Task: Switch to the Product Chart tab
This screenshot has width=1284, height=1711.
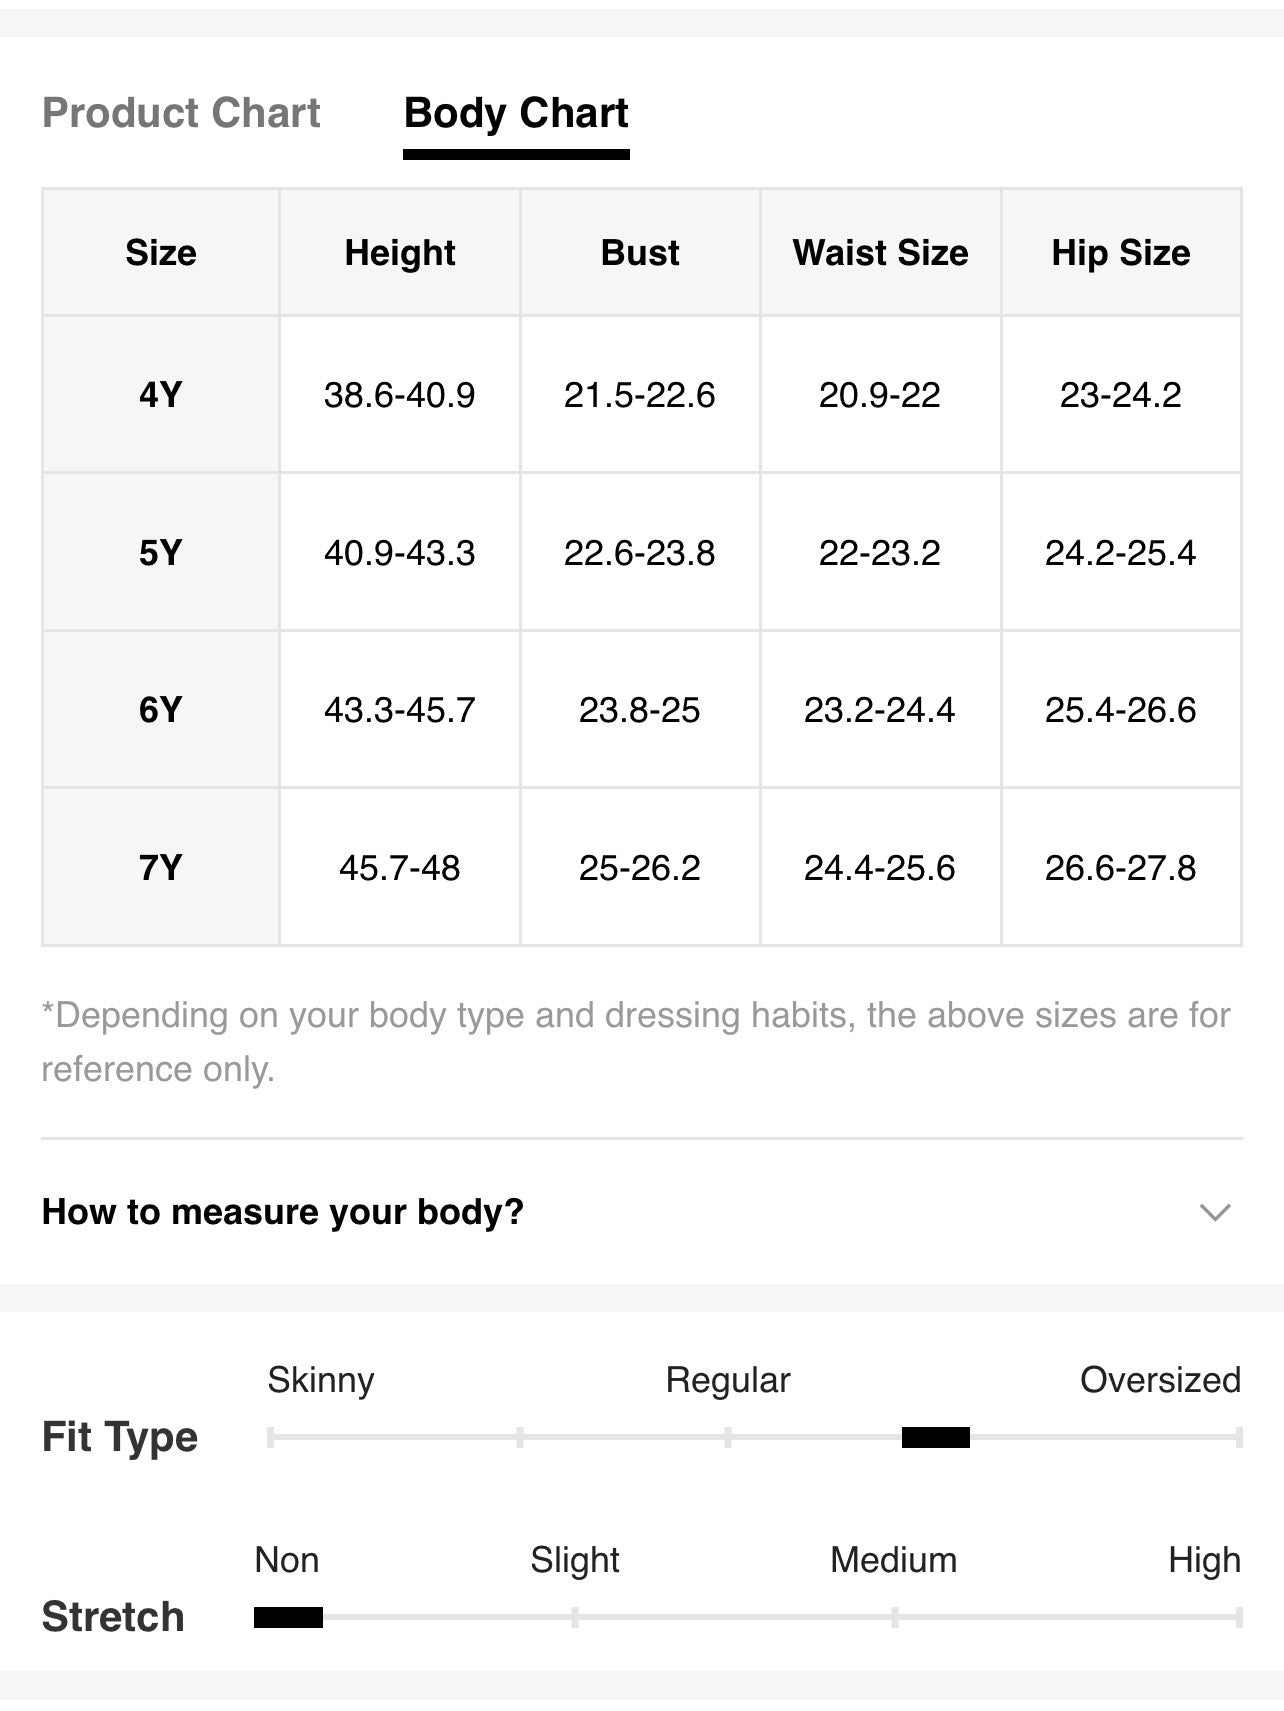Action: tap(181, 113)
